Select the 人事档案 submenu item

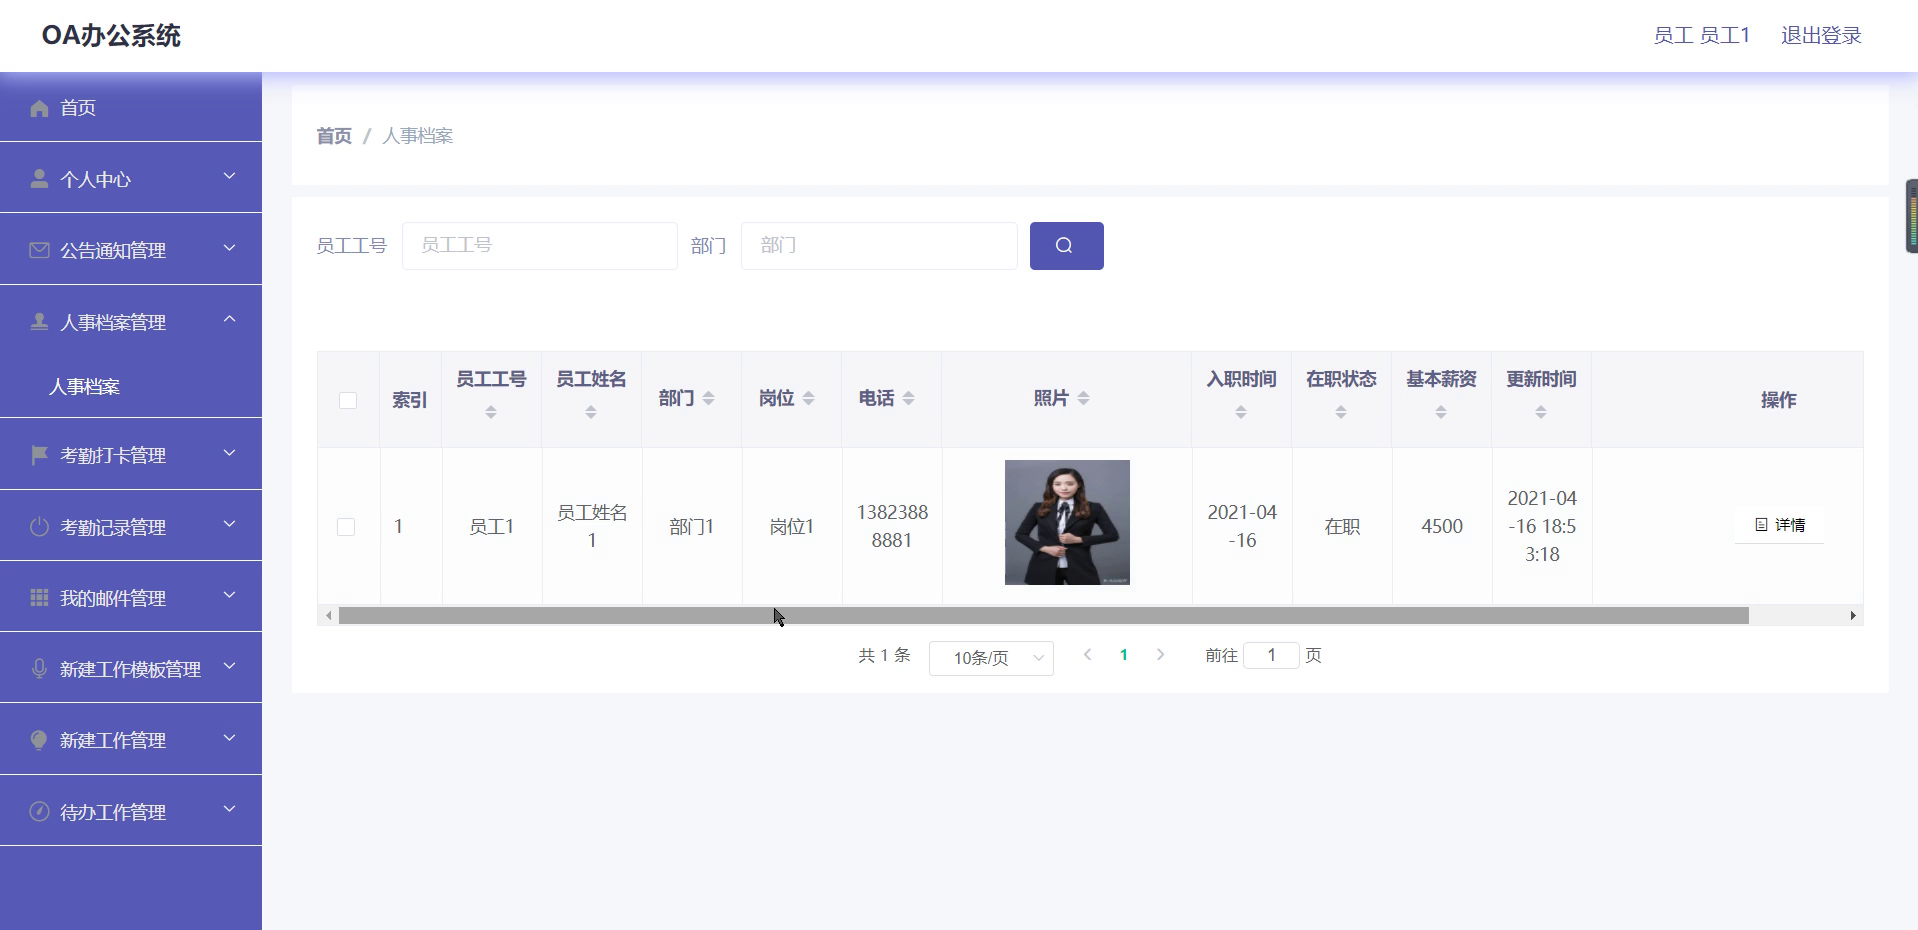[x=84, y=387]
